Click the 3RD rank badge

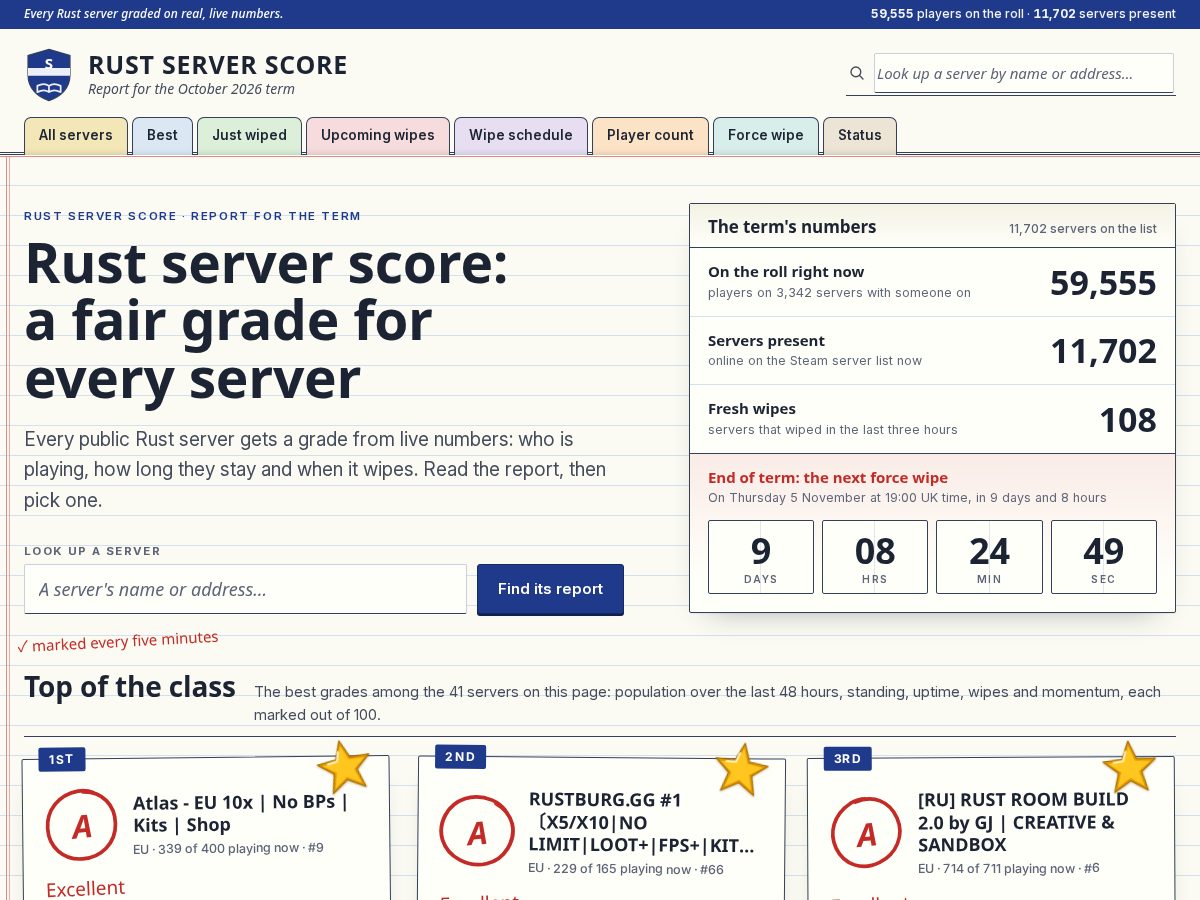tap(847, 759)
